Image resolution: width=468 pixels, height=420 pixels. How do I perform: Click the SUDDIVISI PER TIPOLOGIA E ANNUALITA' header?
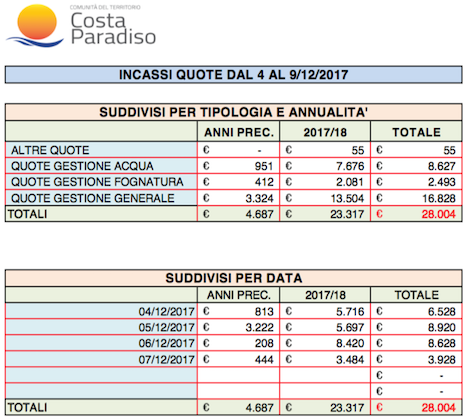pos(233,112)
